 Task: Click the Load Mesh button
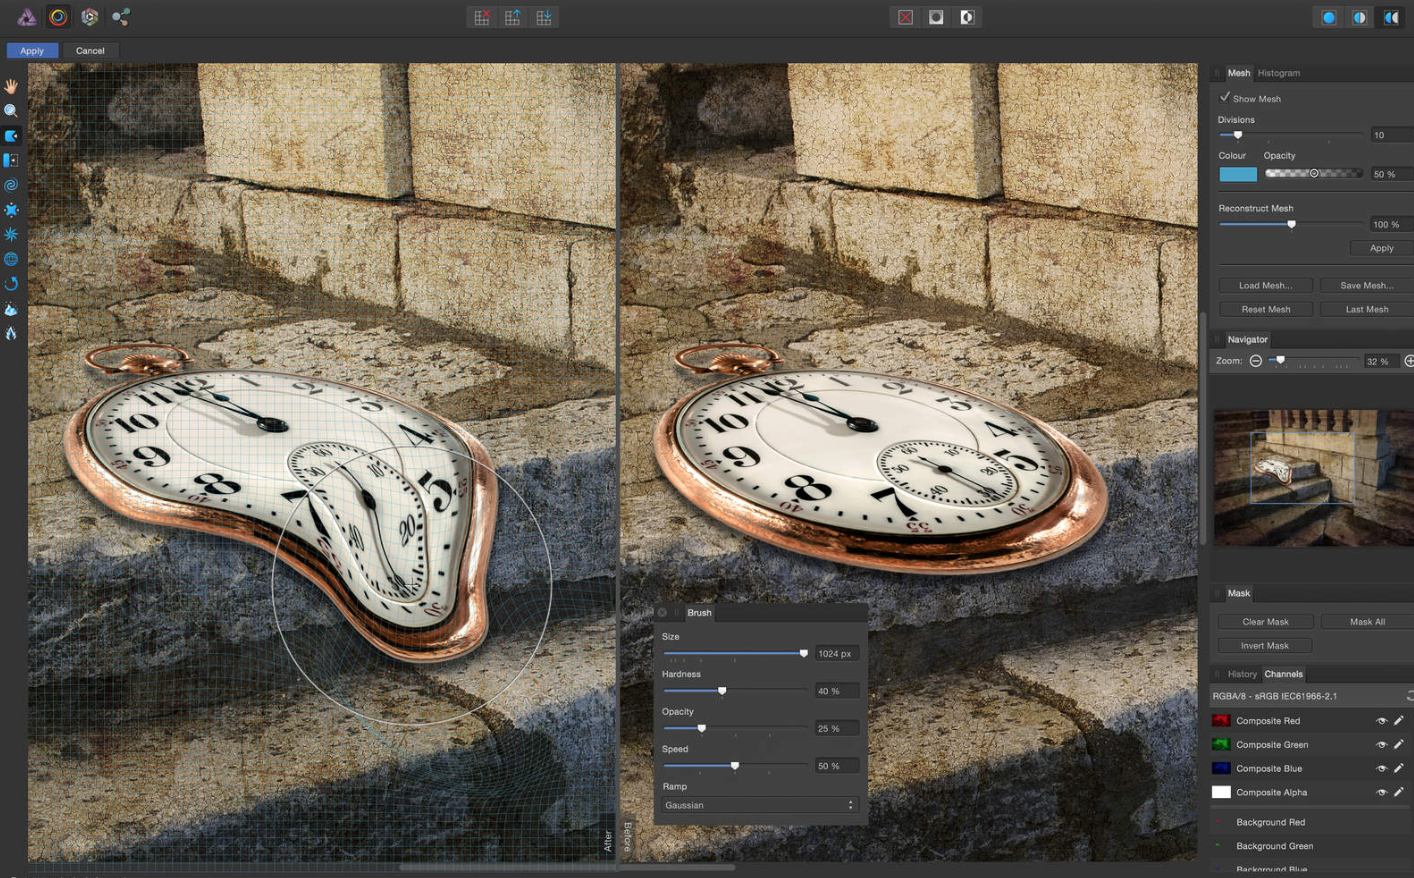tap(1265, 285)
